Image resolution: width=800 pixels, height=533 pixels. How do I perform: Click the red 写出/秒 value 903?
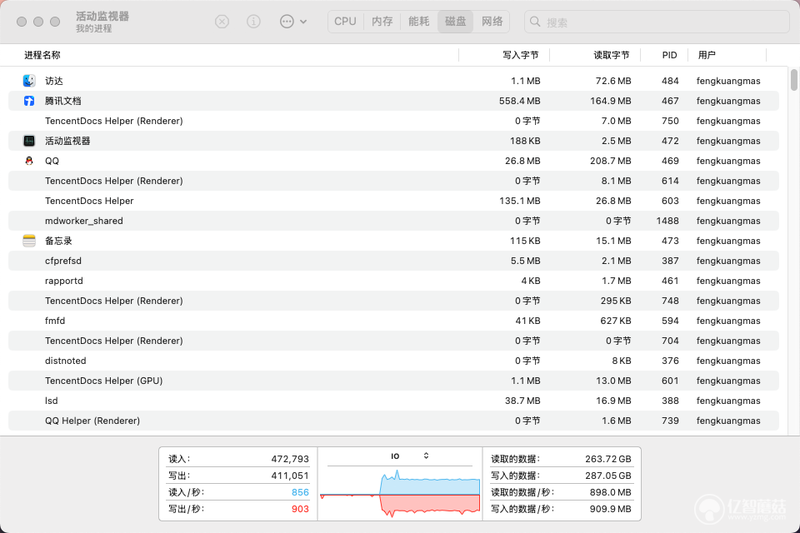point(300,509)
